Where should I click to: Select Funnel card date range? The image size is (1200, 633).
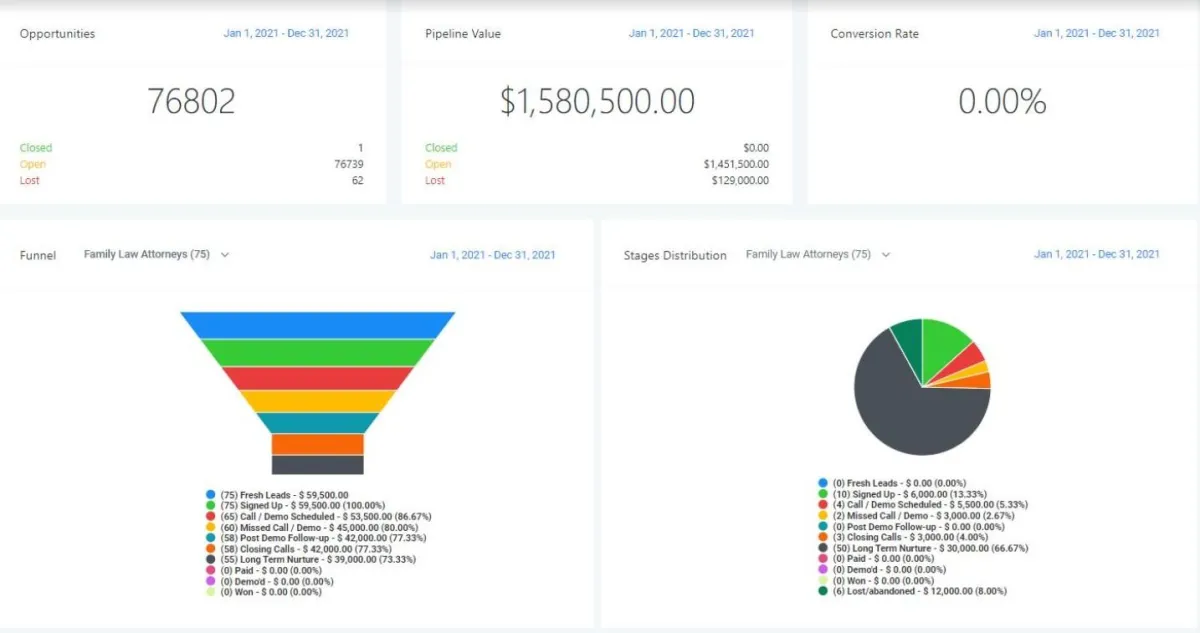pos(493,255)
